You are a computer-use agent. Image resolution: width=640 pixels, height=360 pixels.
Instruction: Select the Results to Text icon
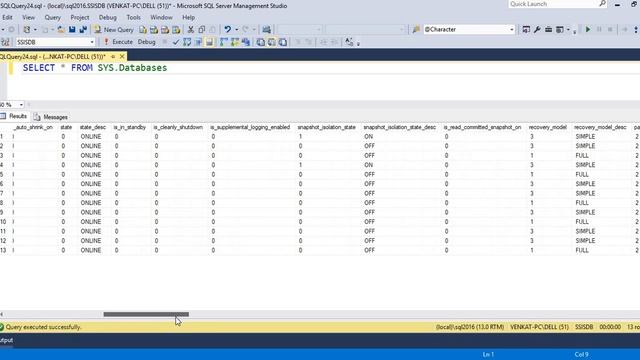[260, 42]
